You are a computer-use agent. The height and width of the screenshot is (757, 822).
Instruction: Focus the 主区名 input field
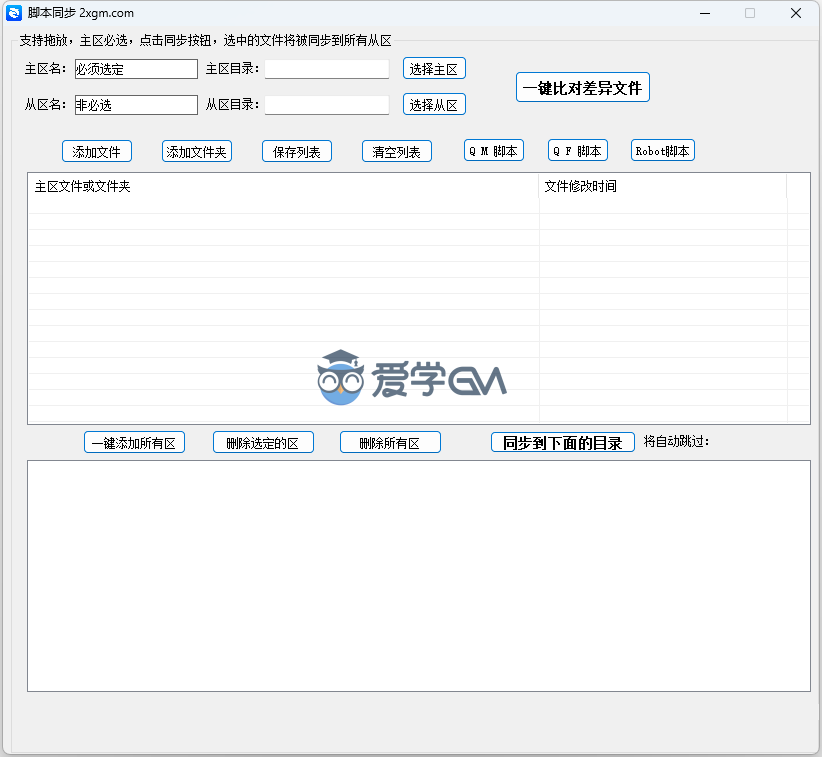tap(136, 69)
